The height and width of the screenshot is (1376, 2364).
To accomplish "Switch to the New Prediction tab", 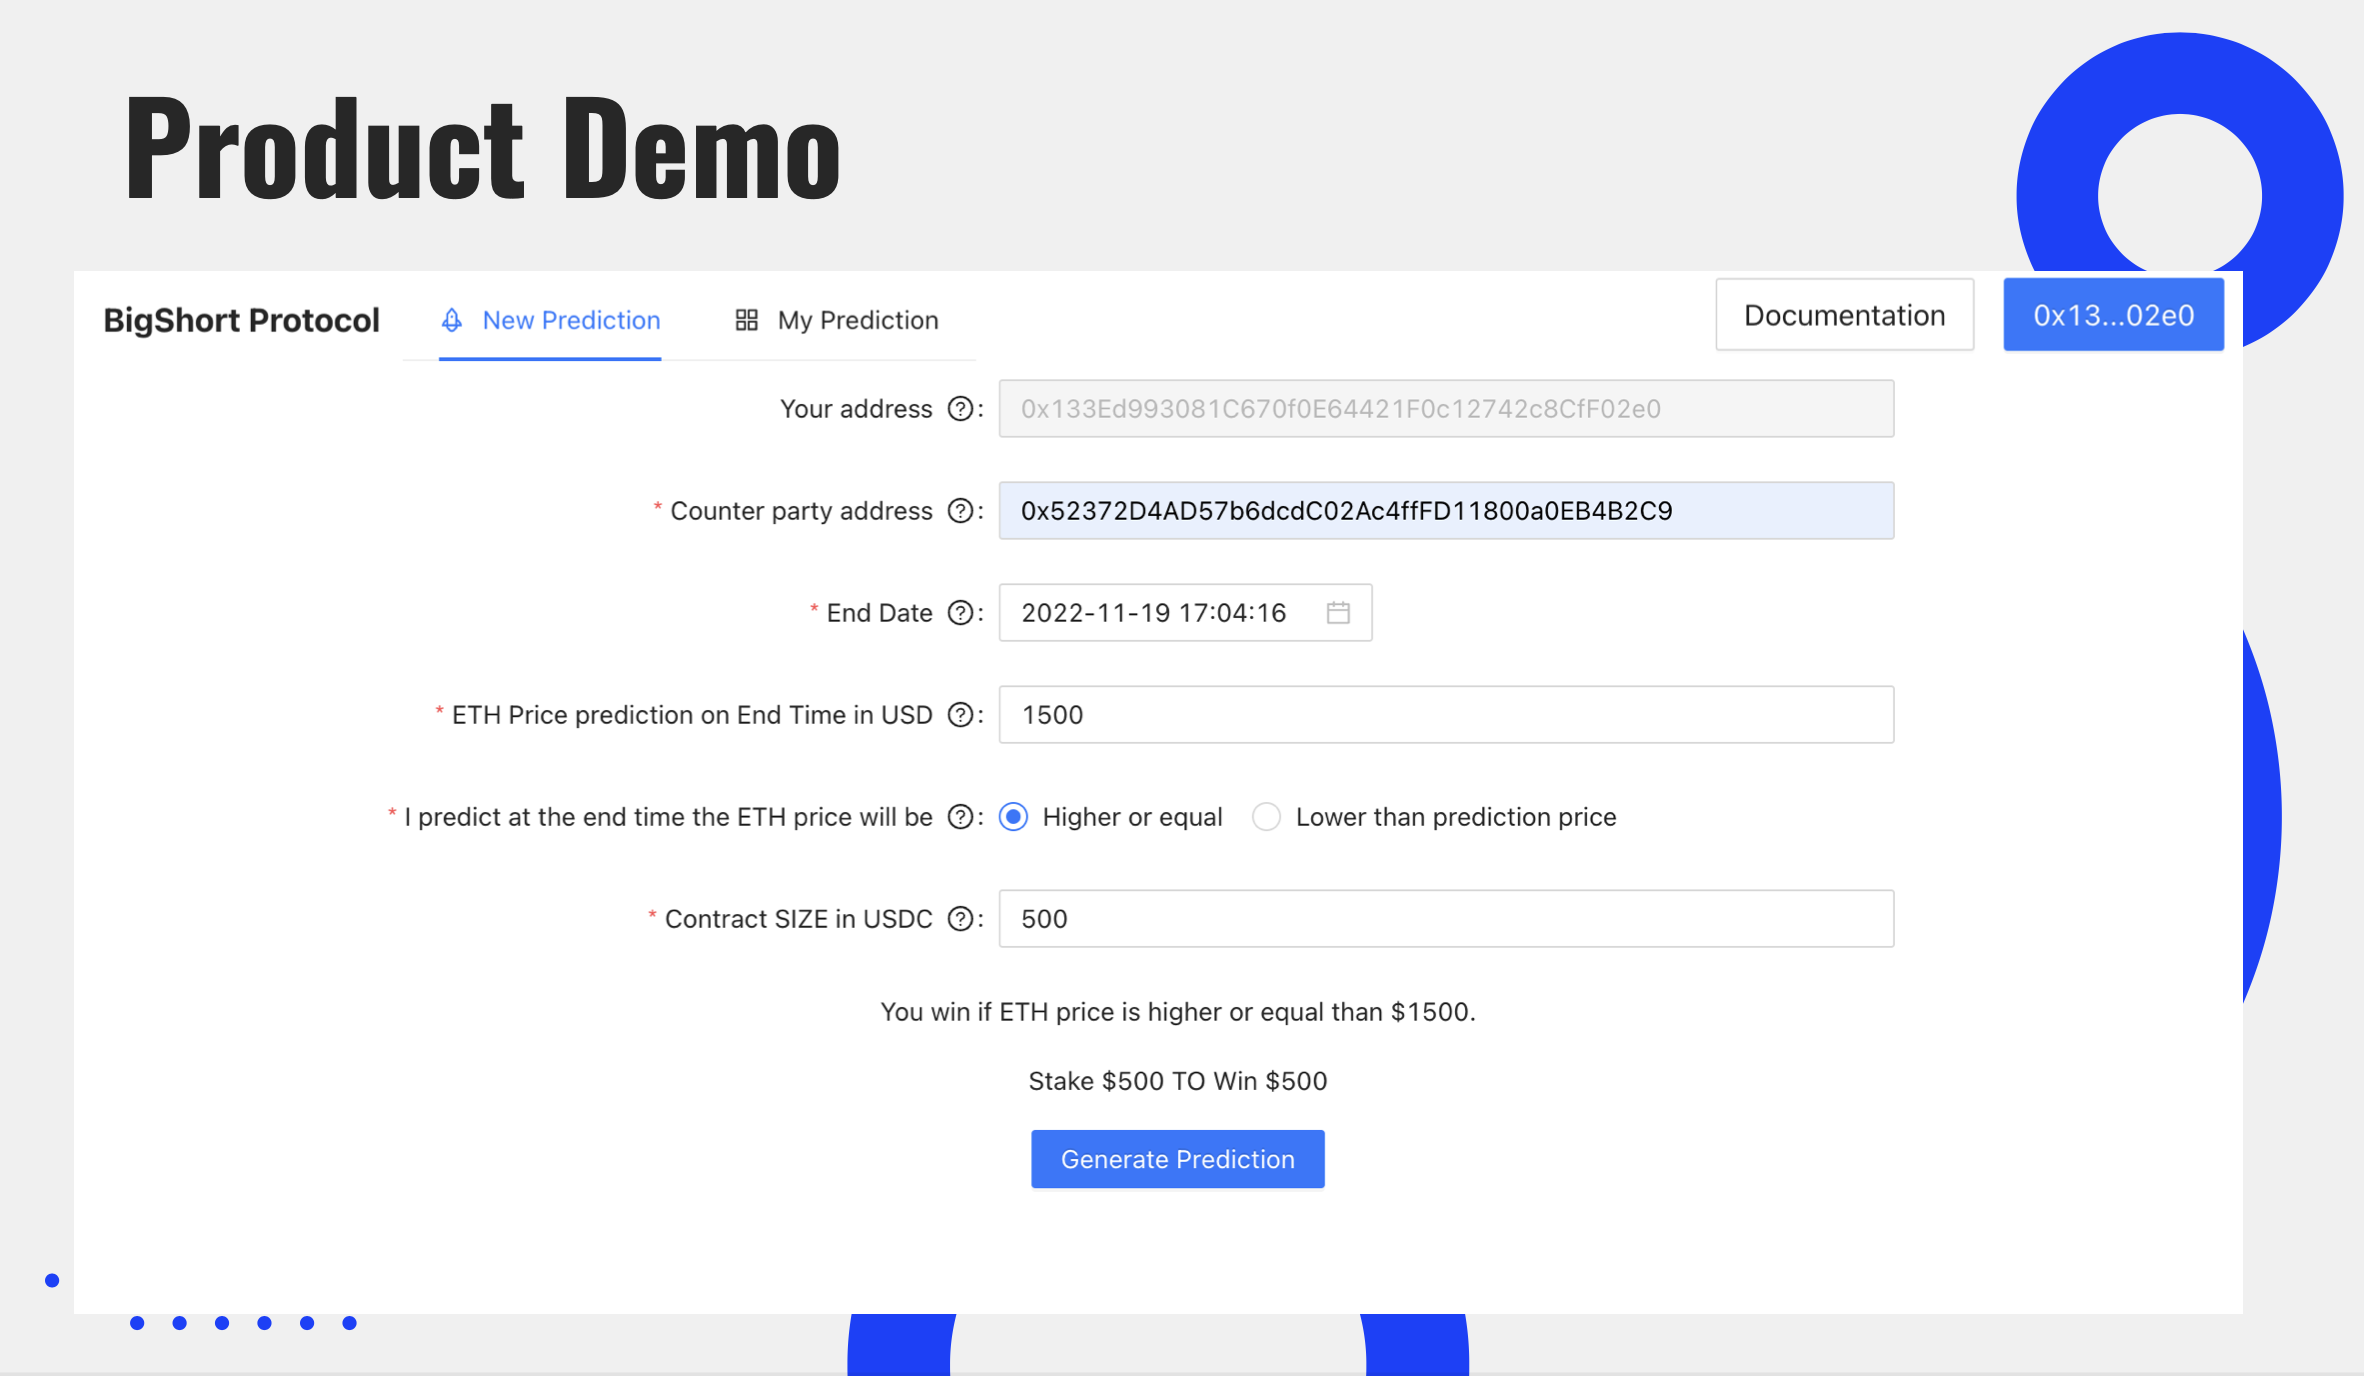I will click(x=570, y=320).
